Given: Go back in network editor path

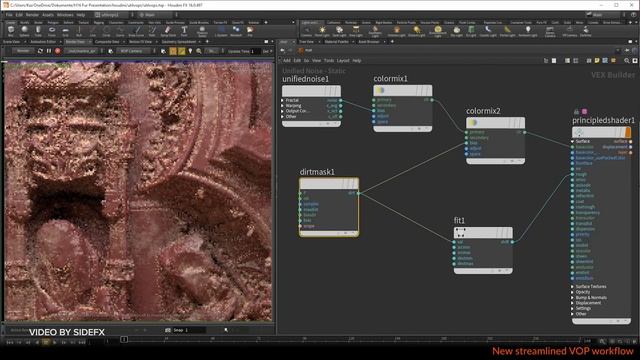Looking at the screenshot, I should pyautogui.click(x=282, y=50).
